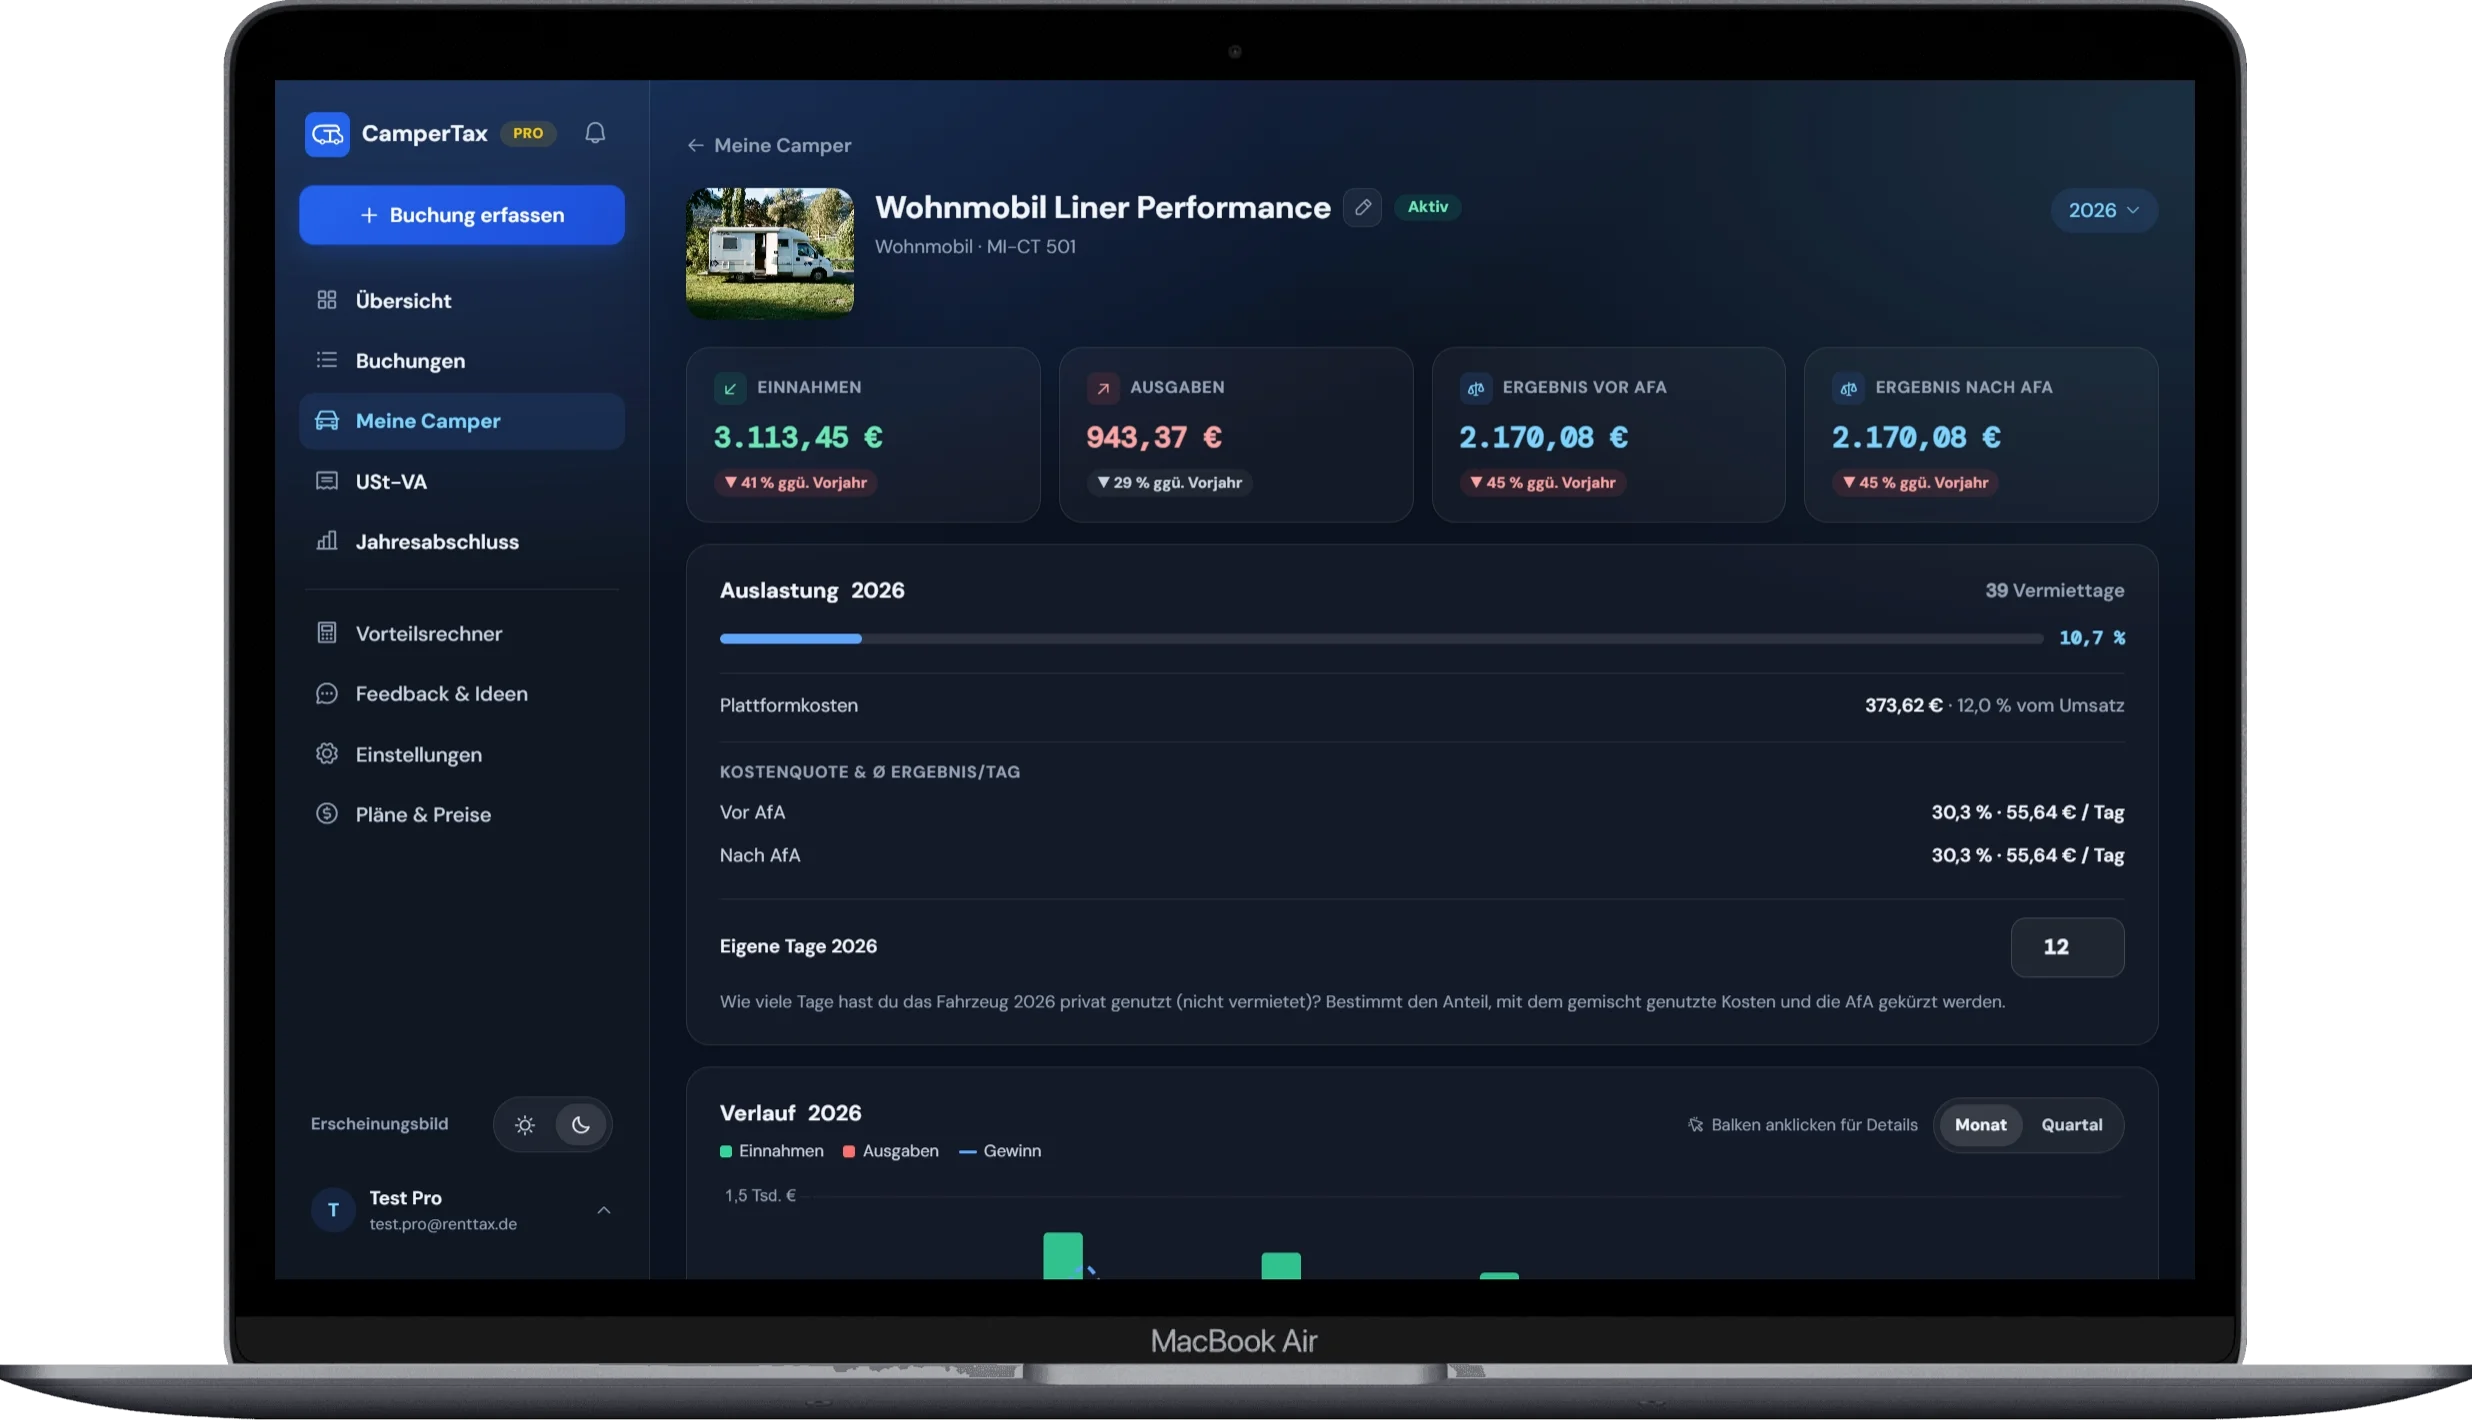Click the Auslastung 2026 progress bar

tap(1380, 639)
